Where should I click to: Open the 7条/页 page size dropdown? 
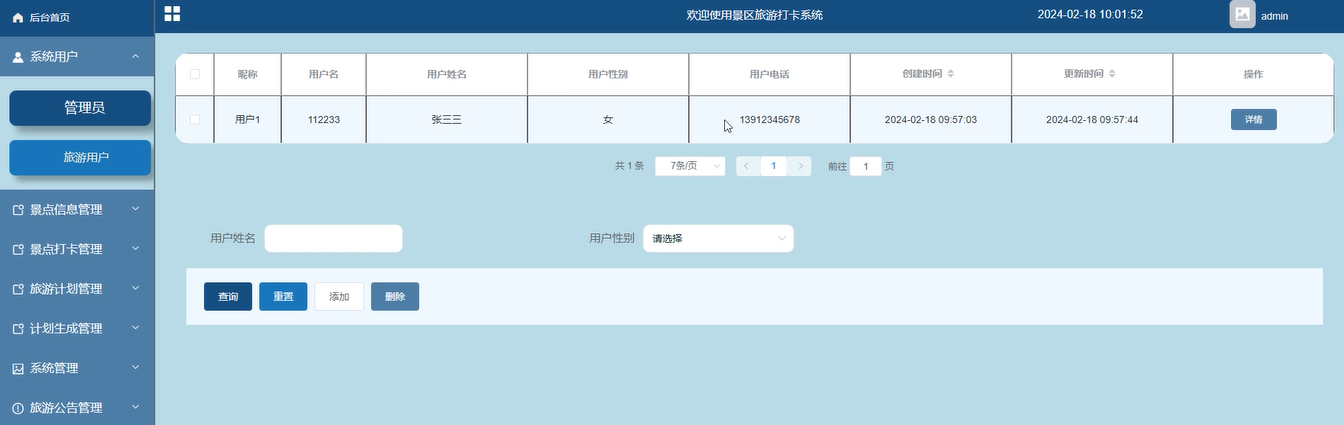(x=690, y=166)
